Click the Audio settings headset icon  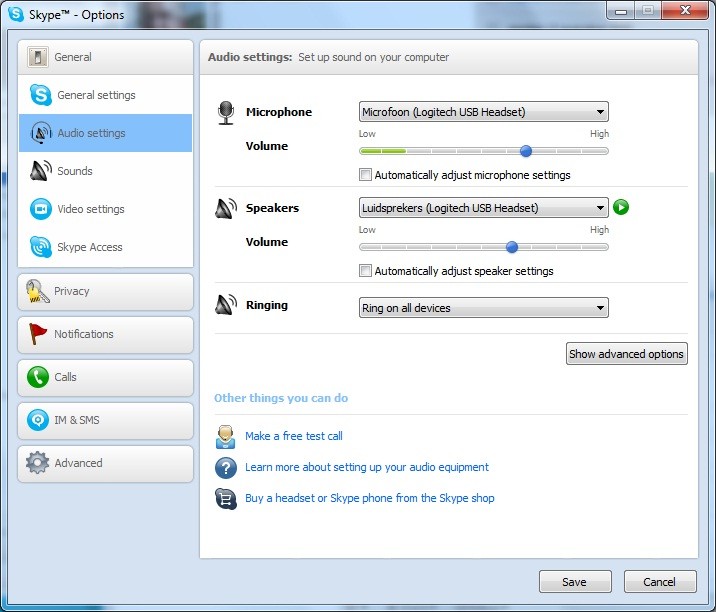[41, 133]
